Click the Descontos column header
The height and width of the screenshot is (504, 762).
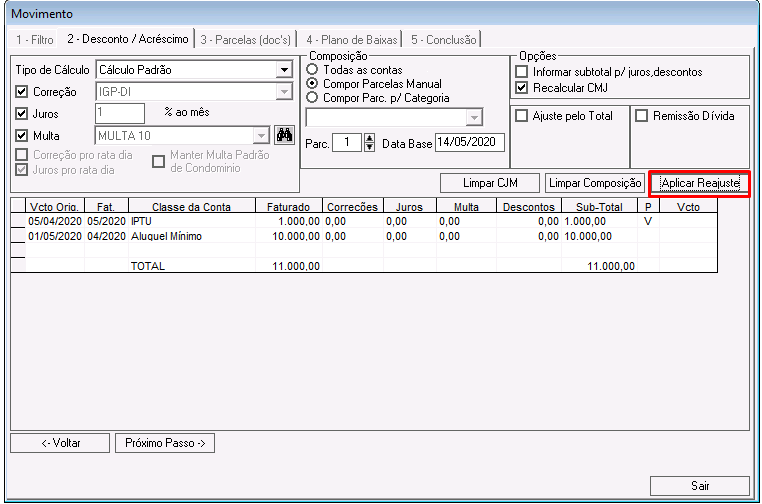[529, 206]
